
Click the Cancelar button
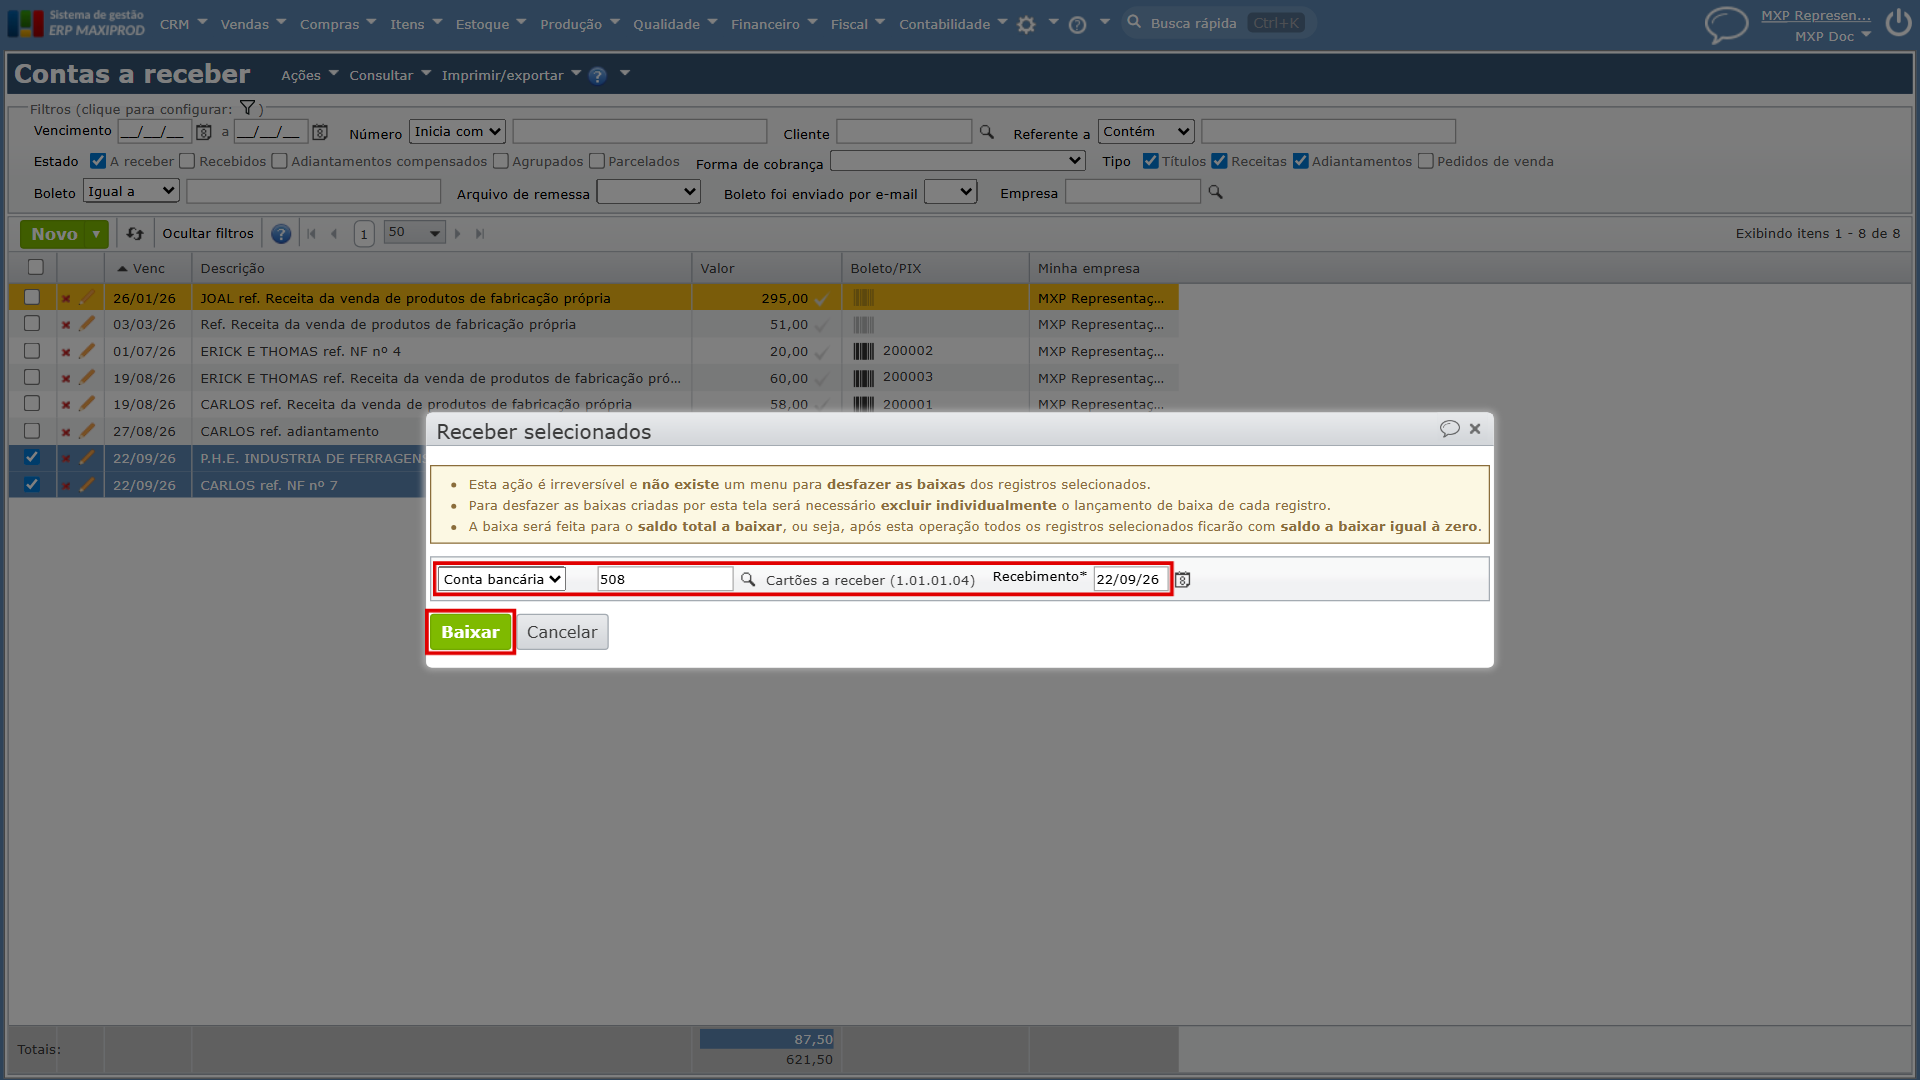tap(562, 632)
